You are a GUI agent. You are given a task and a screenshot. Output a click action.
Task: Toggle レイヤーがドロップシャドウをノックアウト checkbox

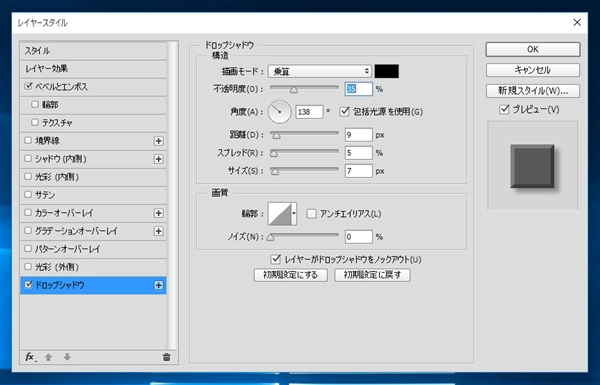(x=276, y=259)
